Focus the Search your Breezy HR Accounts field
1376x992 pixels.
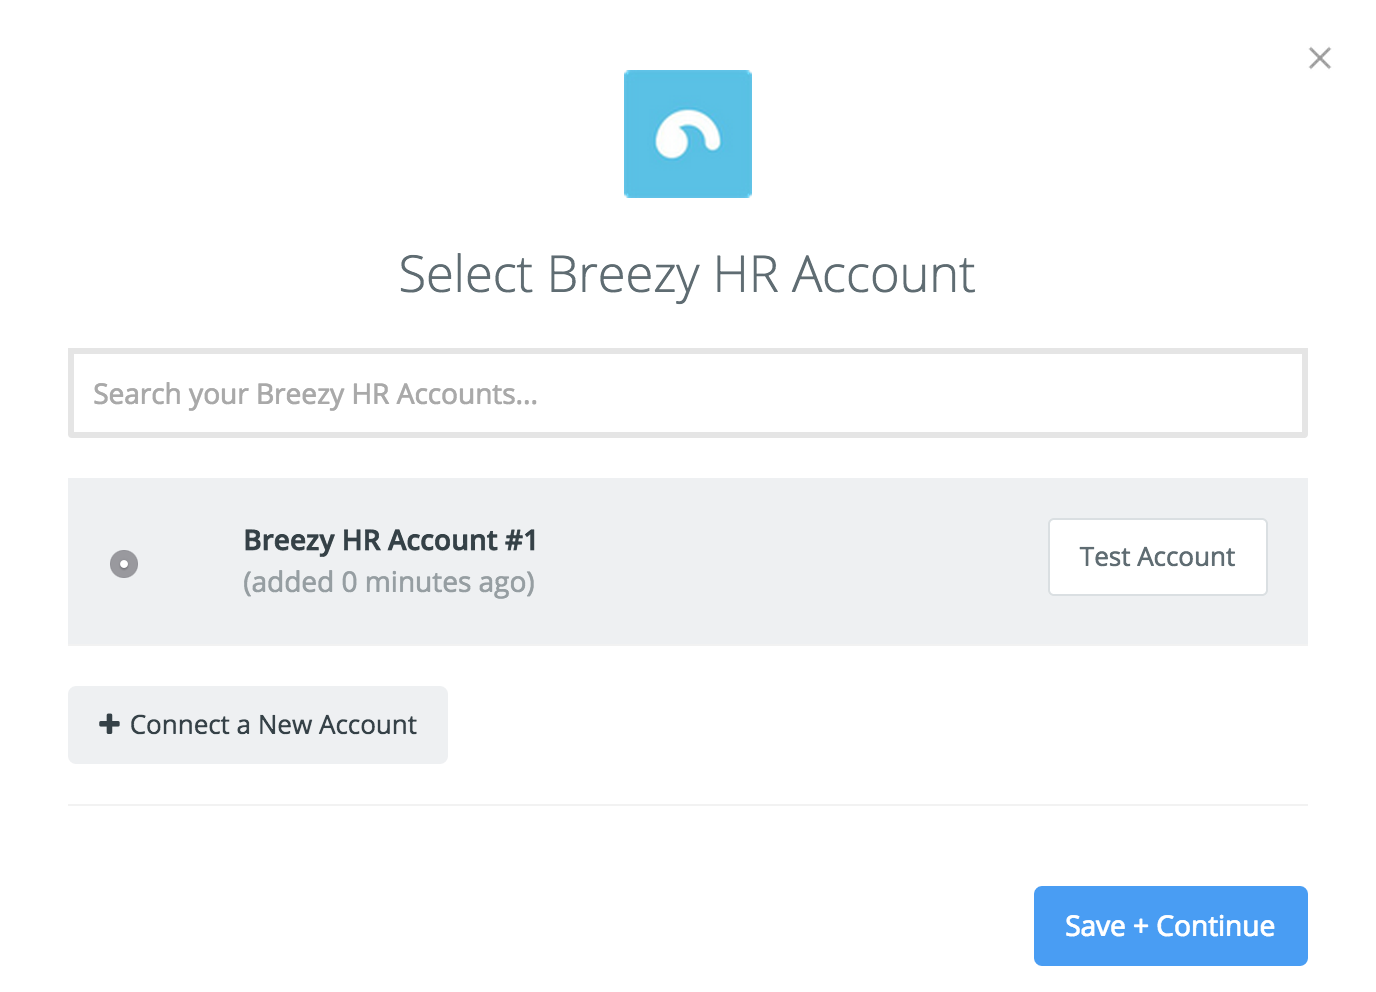tap(688, 393)
